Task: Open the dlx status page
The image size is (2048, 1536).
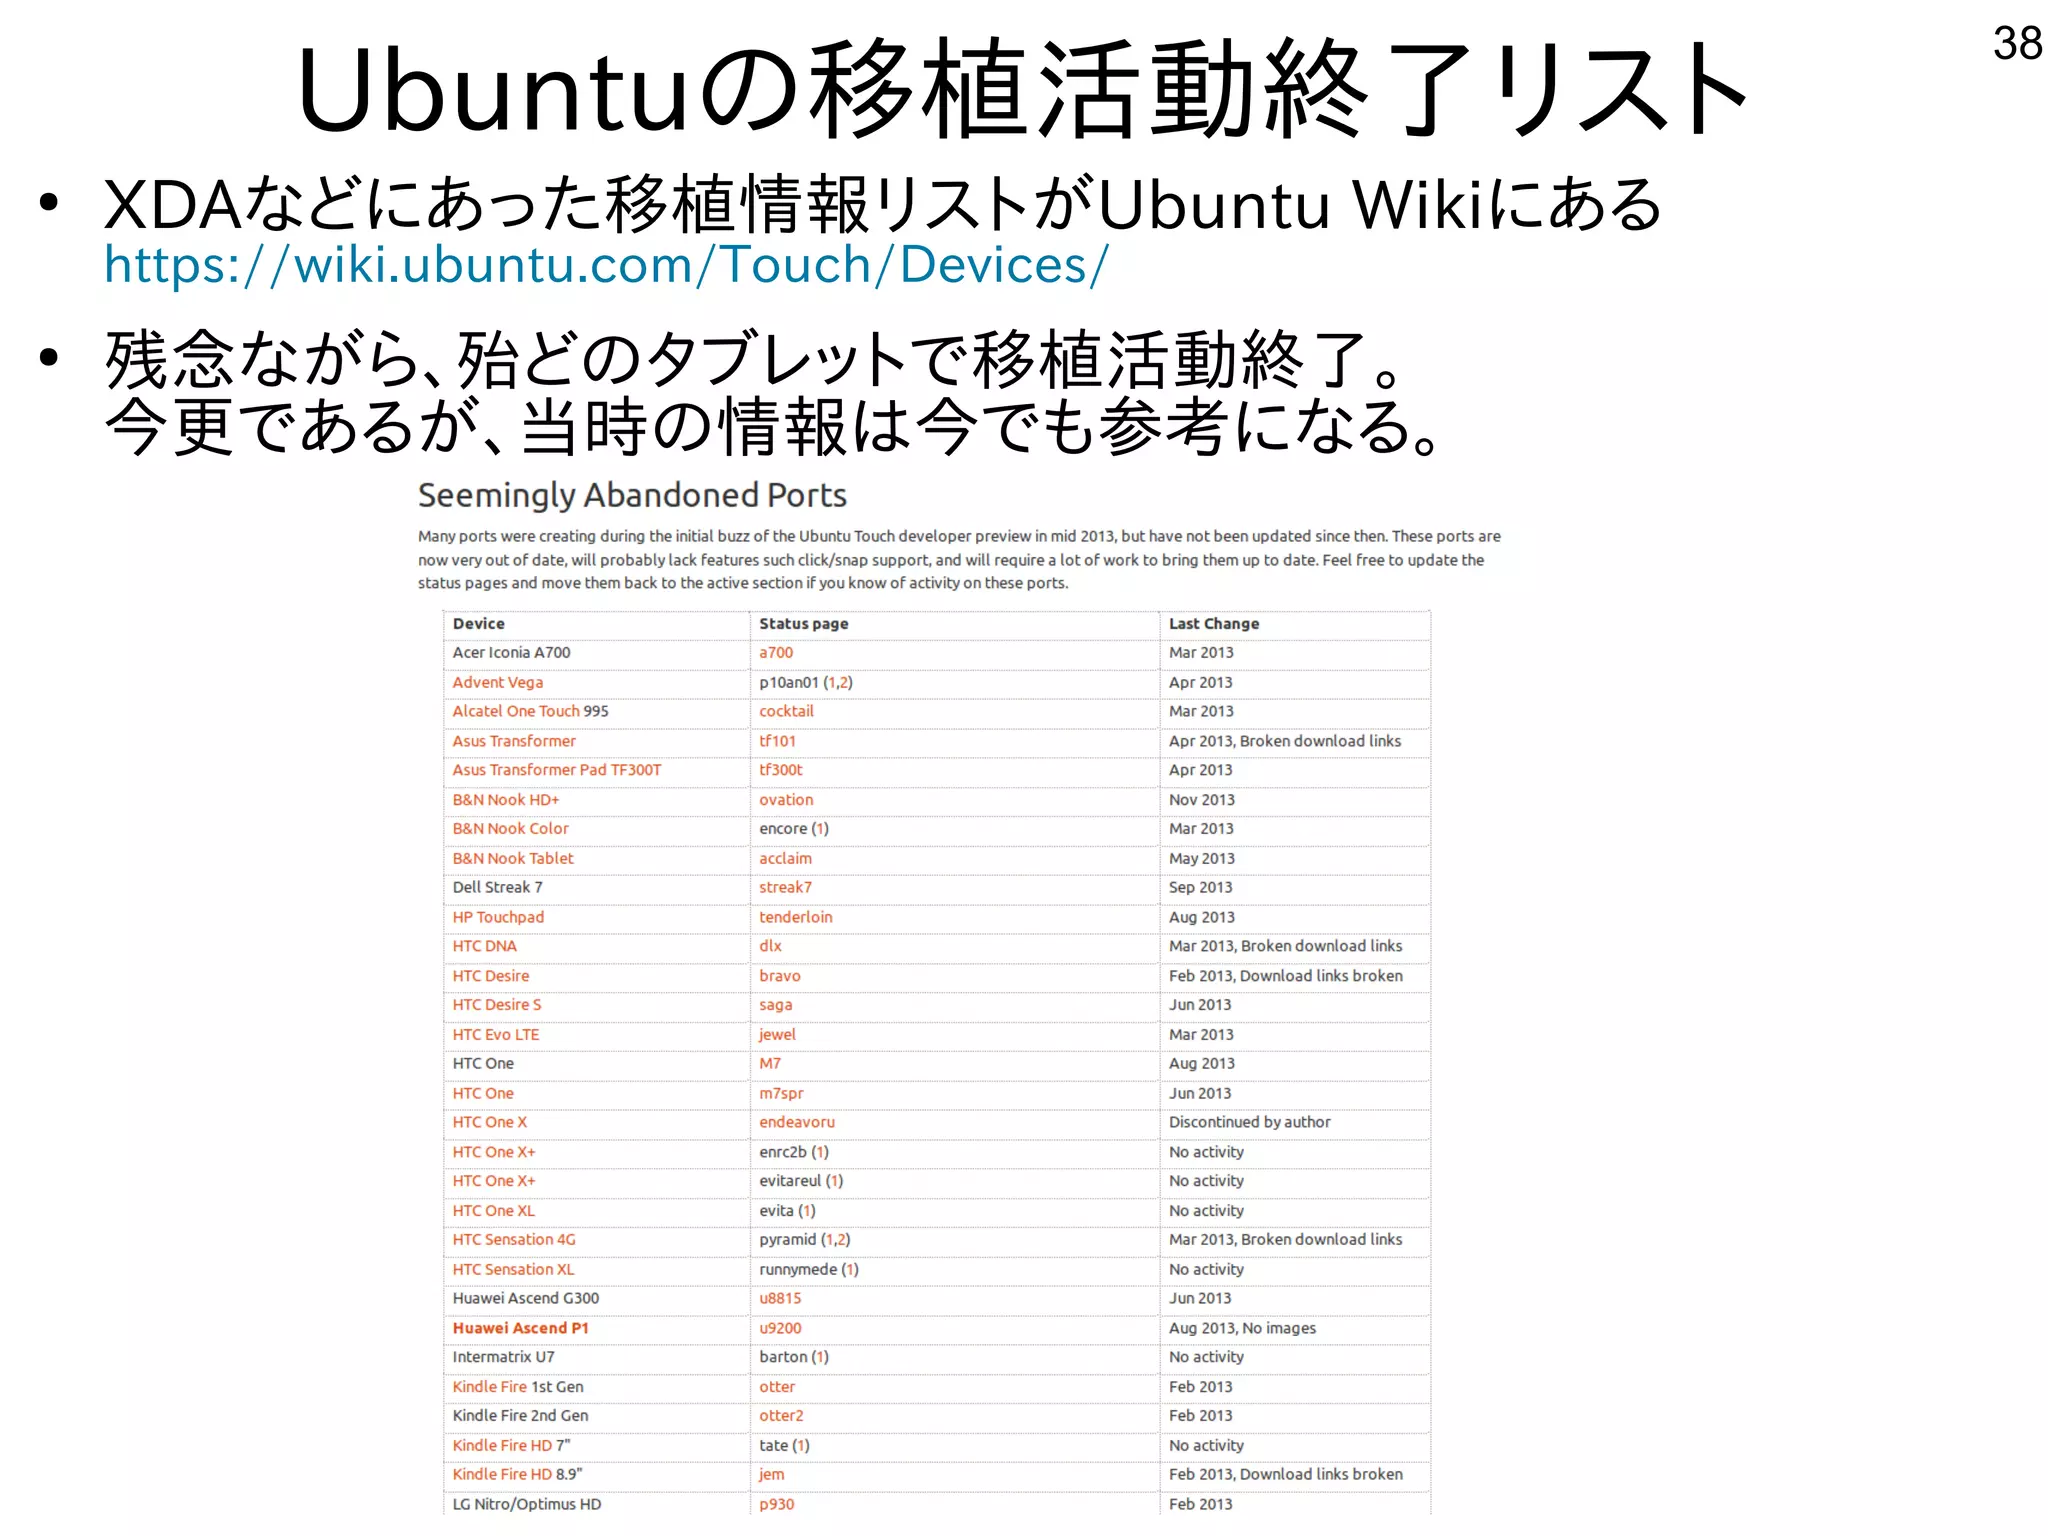Action: [770, 946]
